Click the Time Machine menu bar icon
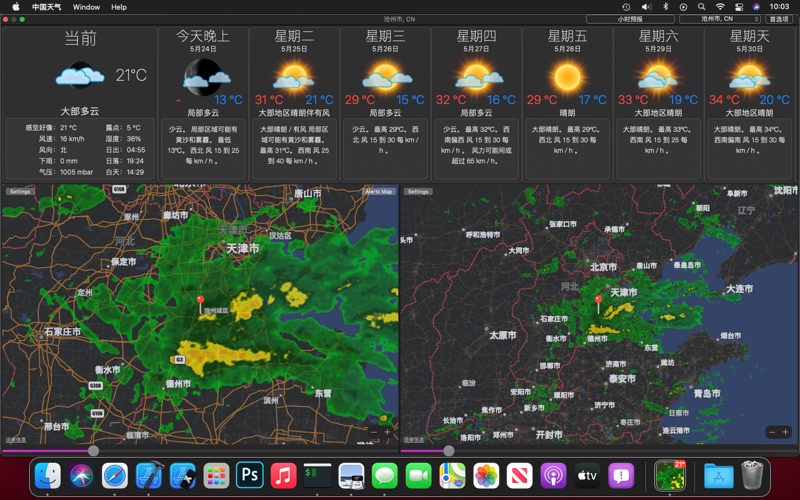This screenshot has width=800, height=500. tap(626, 7)
